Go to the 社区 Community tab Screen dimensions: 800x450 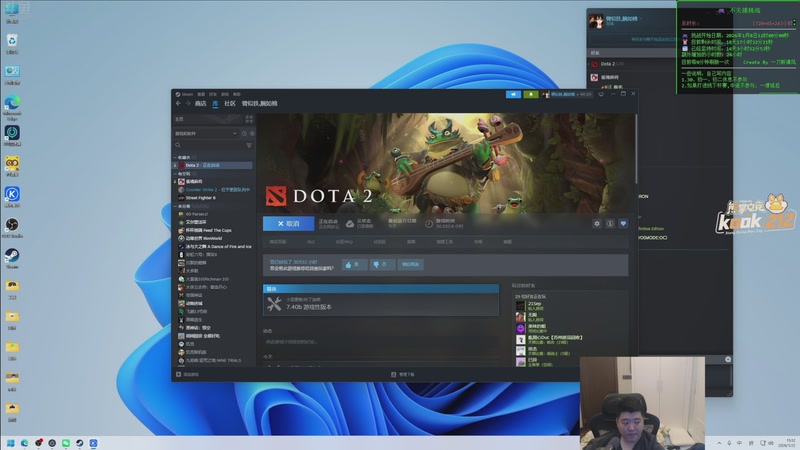(230, 104)
